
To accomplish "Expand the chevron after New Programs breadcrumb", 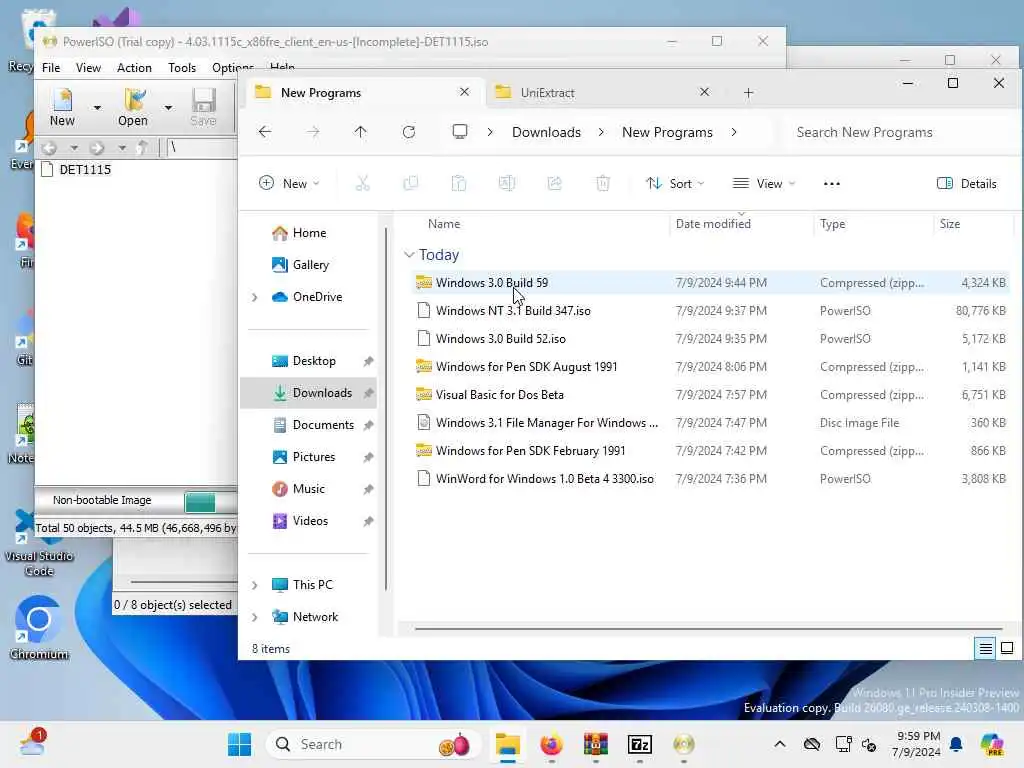I will coord(734,132).
